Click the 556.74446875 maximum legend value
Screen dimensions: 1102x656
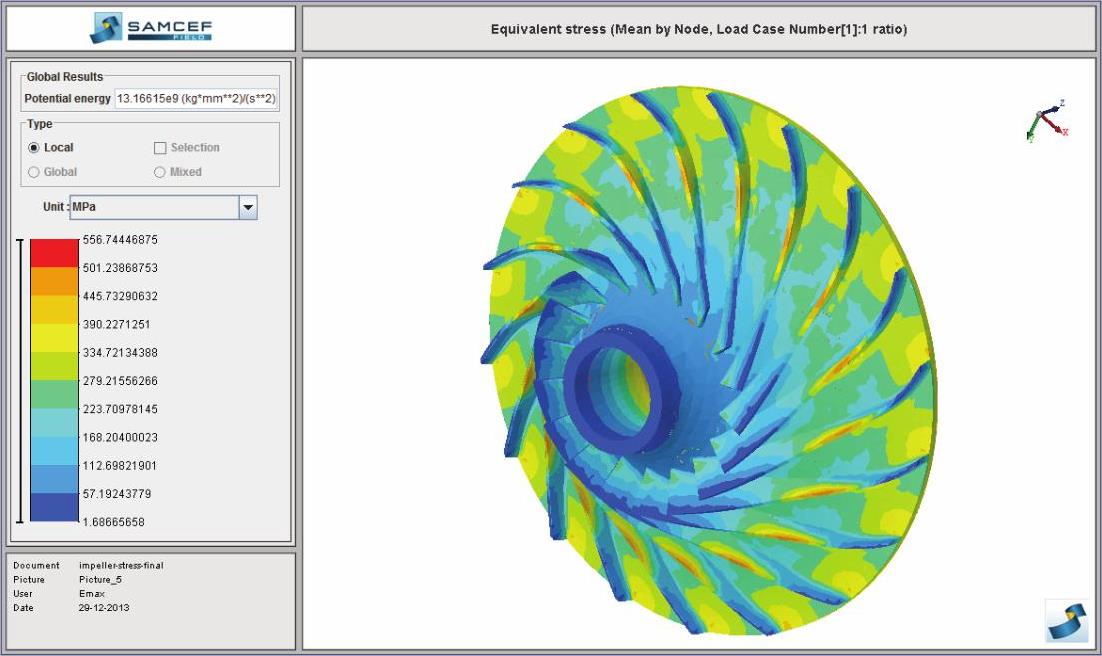(x=119, y=240)
